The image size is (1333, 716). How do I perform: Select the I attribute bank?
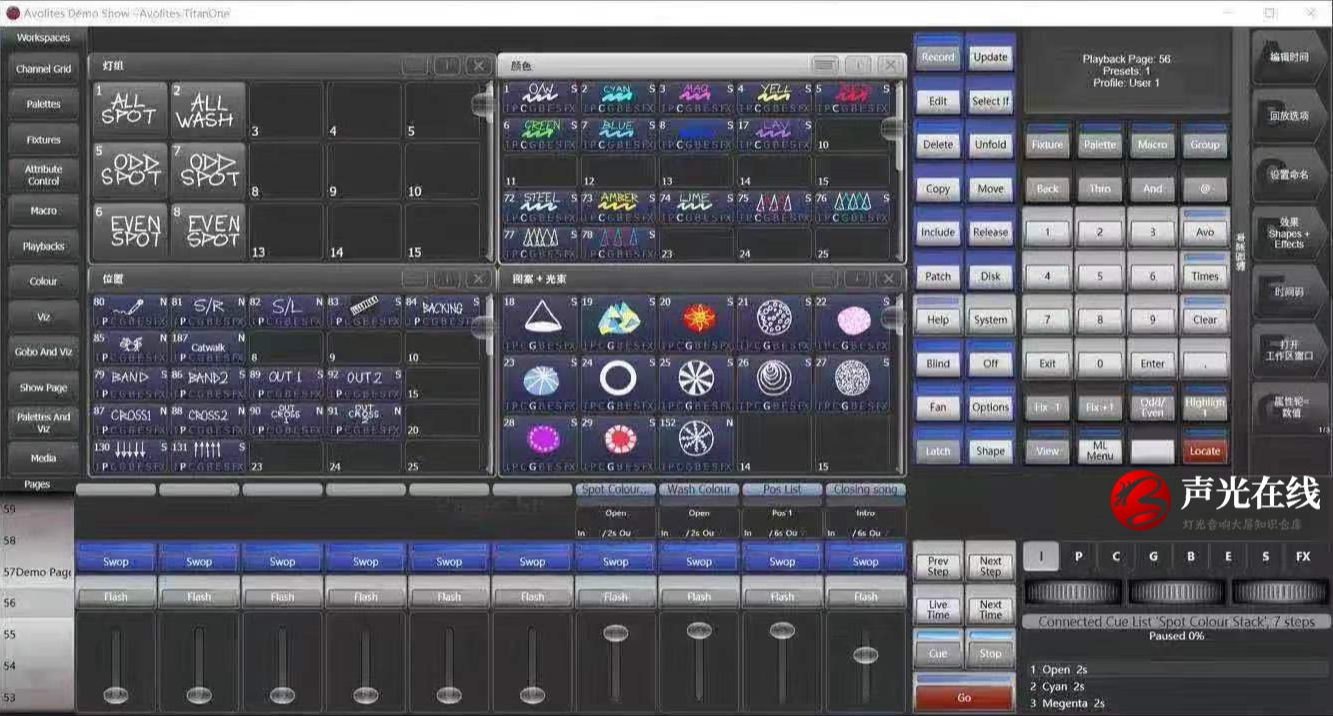(x=1041, y=556)
